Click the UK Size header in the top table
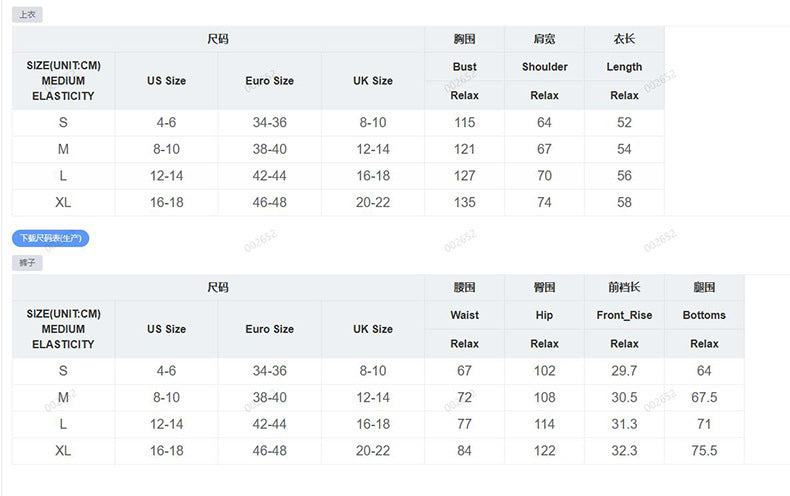 point(372,81)
